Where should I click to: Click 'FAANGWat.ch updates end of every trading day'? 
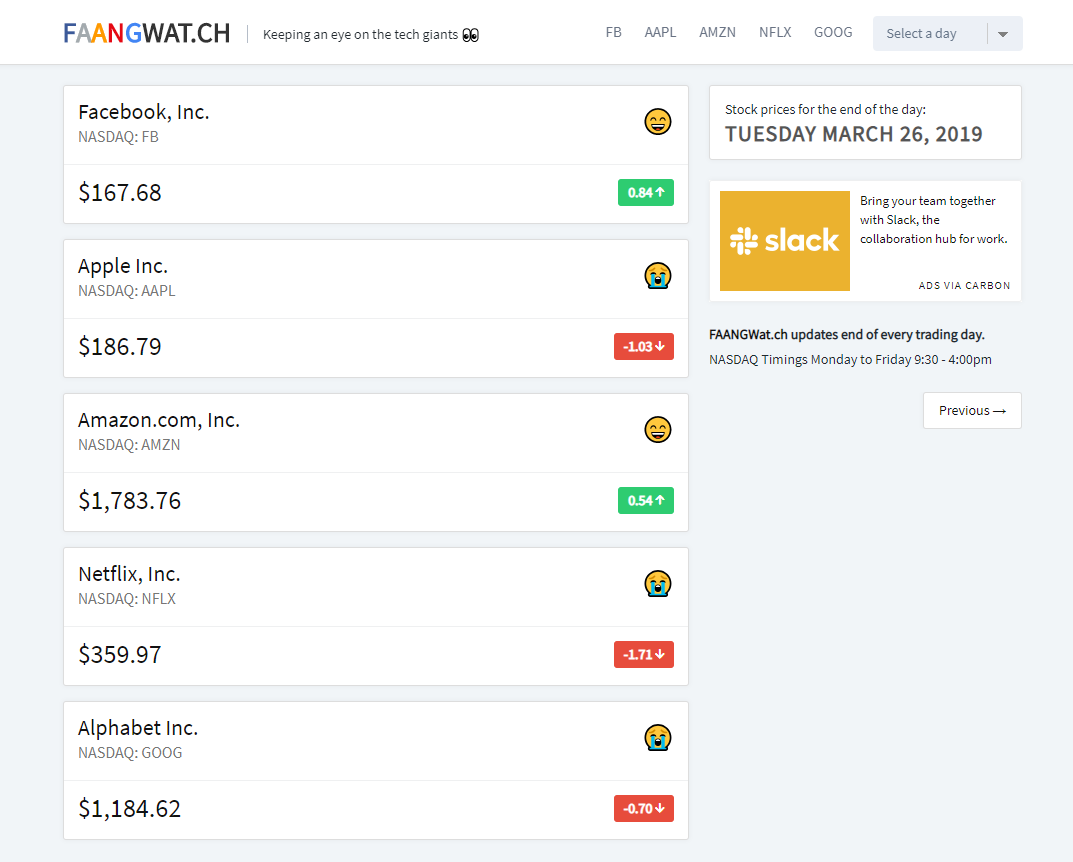pyautogui.click(x=846, y=335)
